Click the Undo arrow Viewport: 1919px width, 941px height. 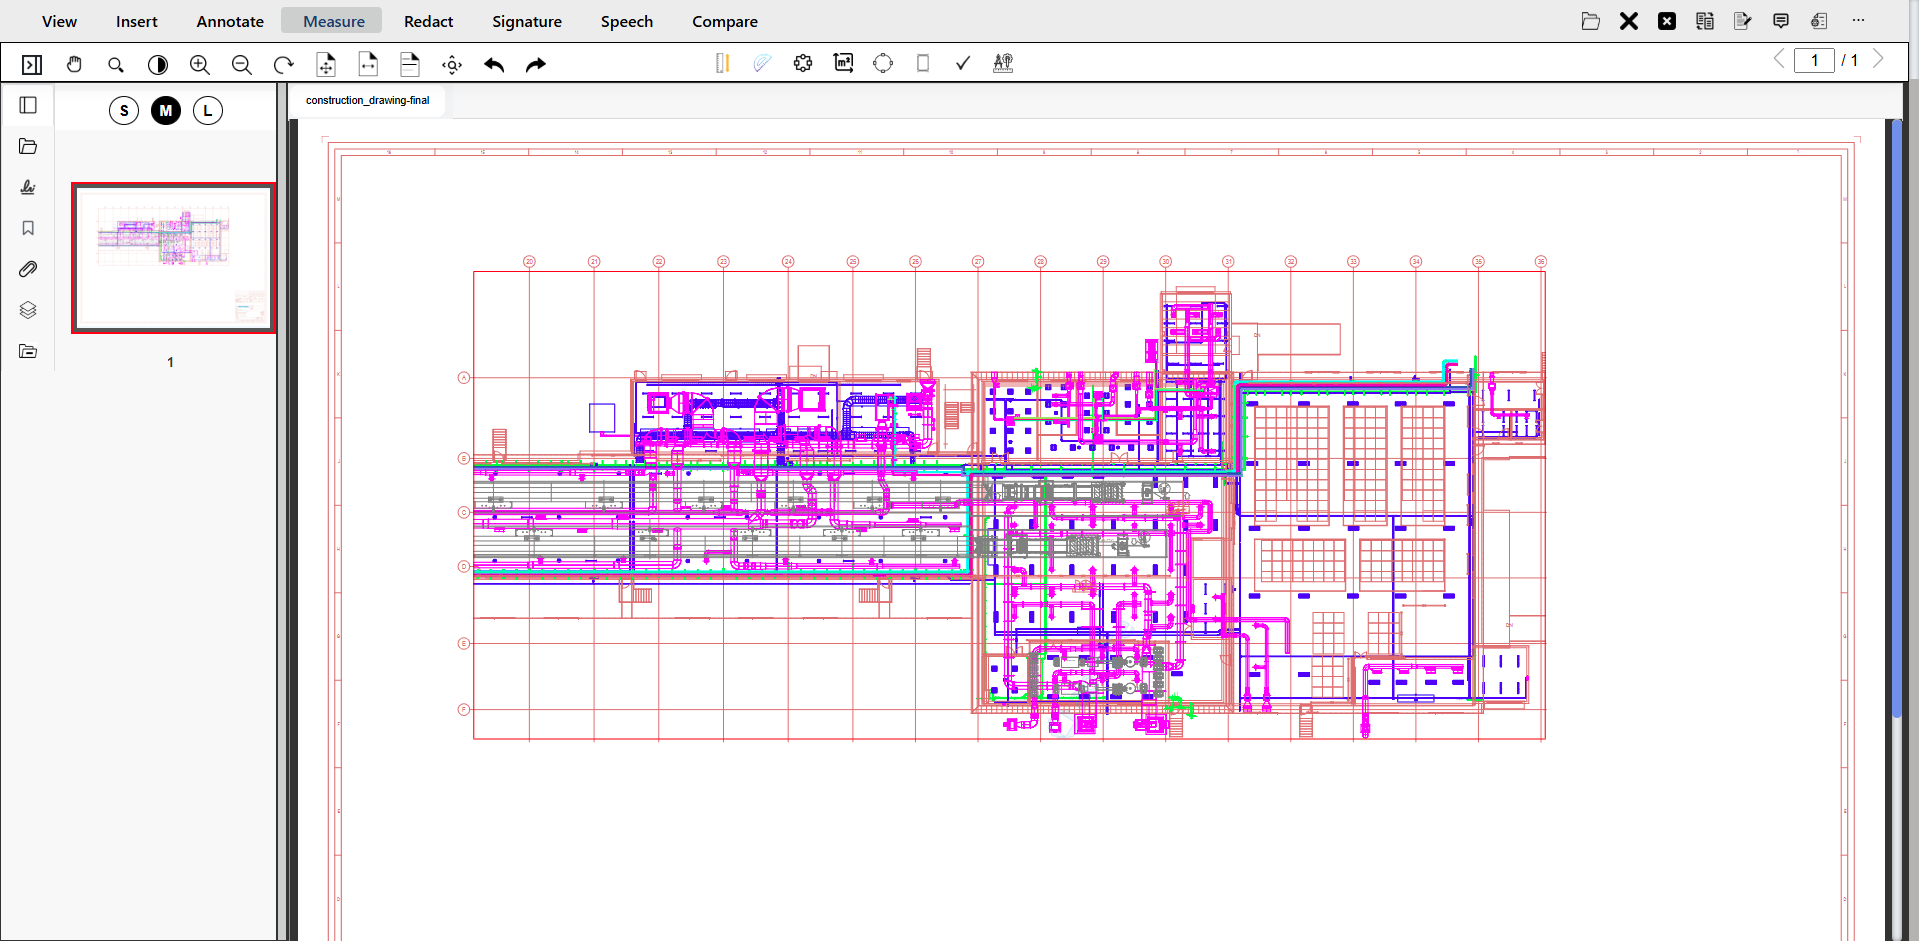point(494,64)
